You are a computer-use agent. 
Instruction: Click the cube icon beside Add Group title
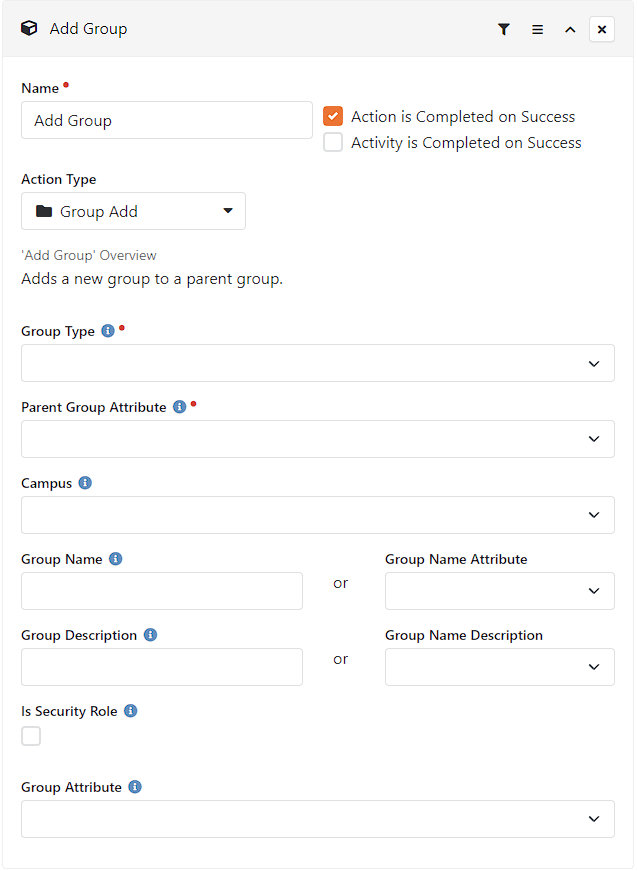29,28
